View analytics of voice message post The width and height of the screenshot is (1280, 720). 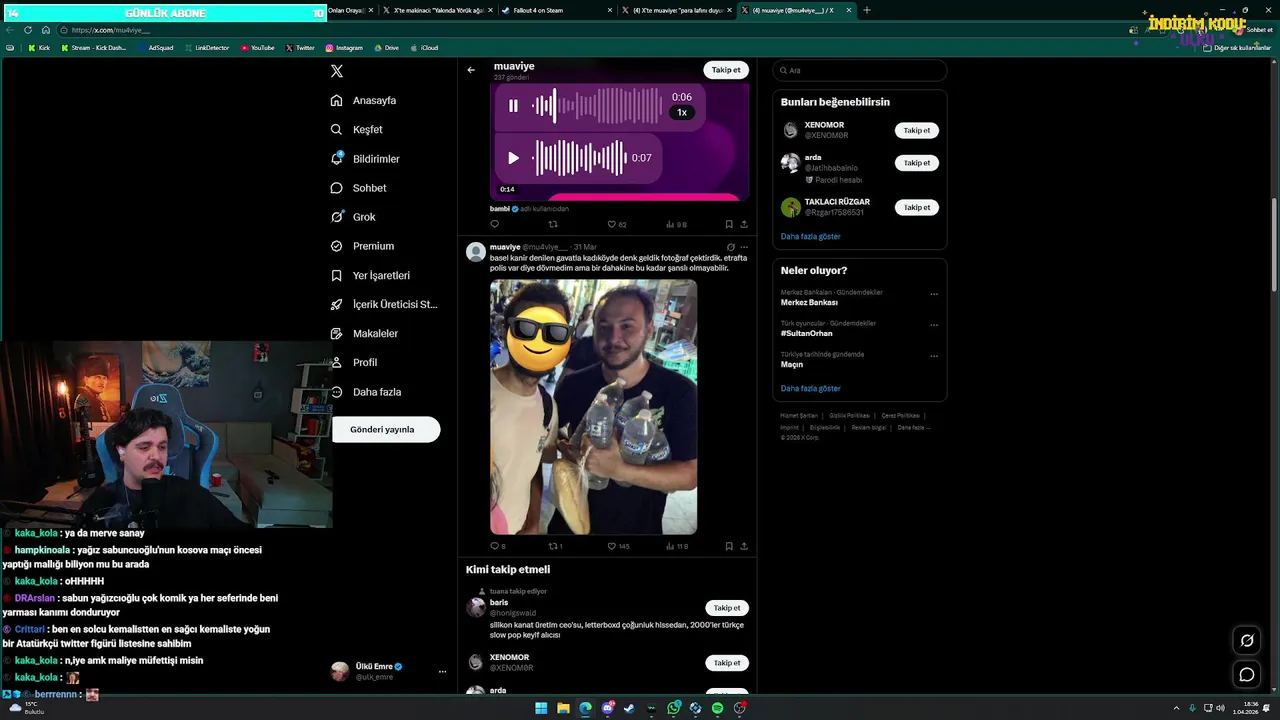(676, 225)
